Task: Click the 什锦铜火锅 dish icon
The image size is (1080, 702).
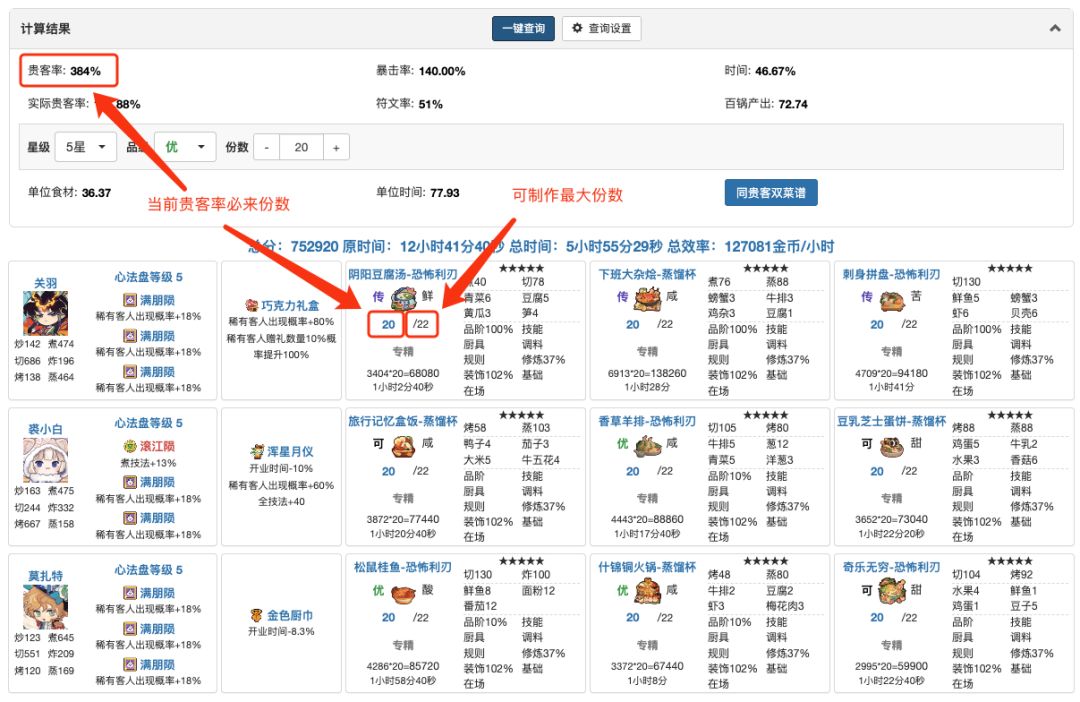Action: (x=647, y=592)
